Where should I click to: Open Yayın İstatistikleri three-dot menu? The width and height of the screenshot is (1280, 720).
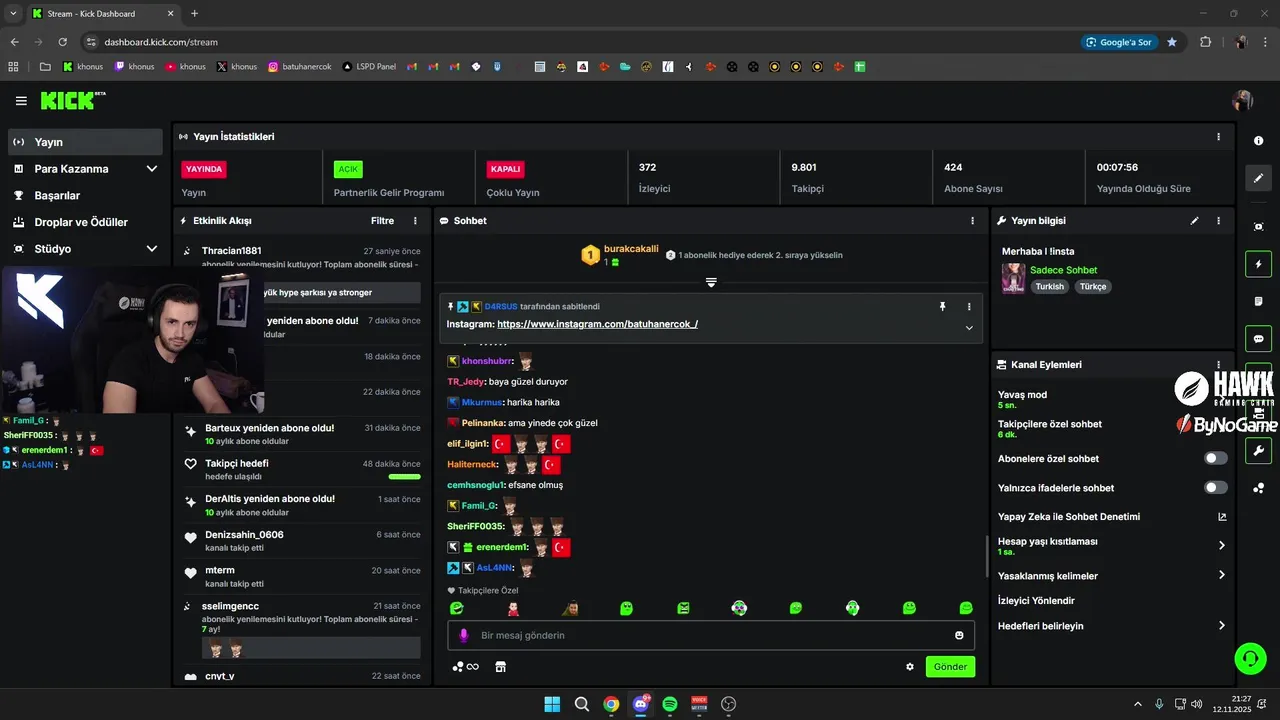tap(1218, 137)
